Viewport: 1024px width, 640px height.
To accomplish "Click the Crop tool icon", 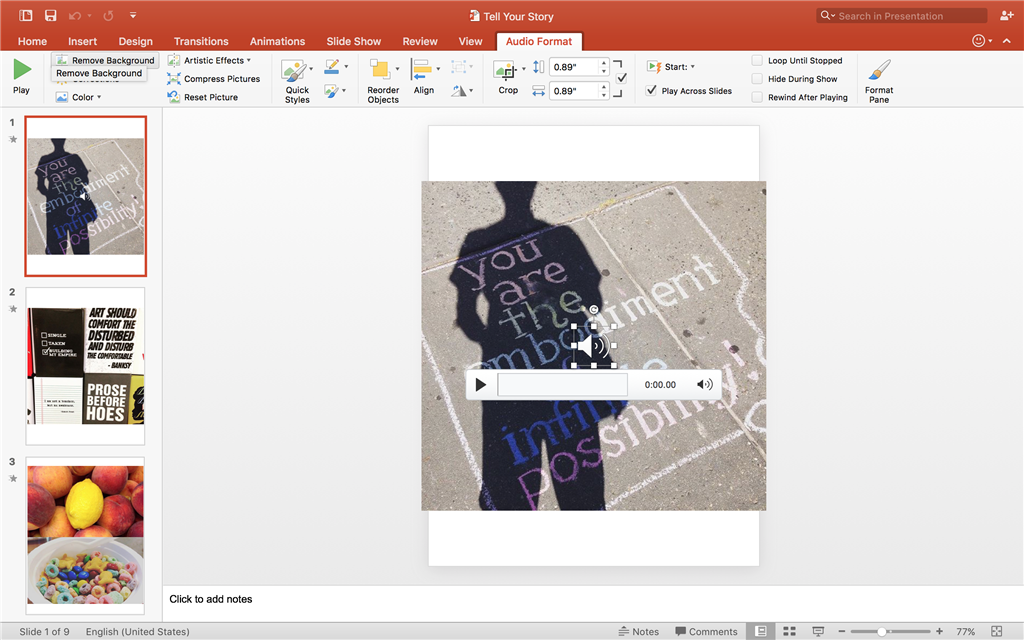I will tap(506, 71).
